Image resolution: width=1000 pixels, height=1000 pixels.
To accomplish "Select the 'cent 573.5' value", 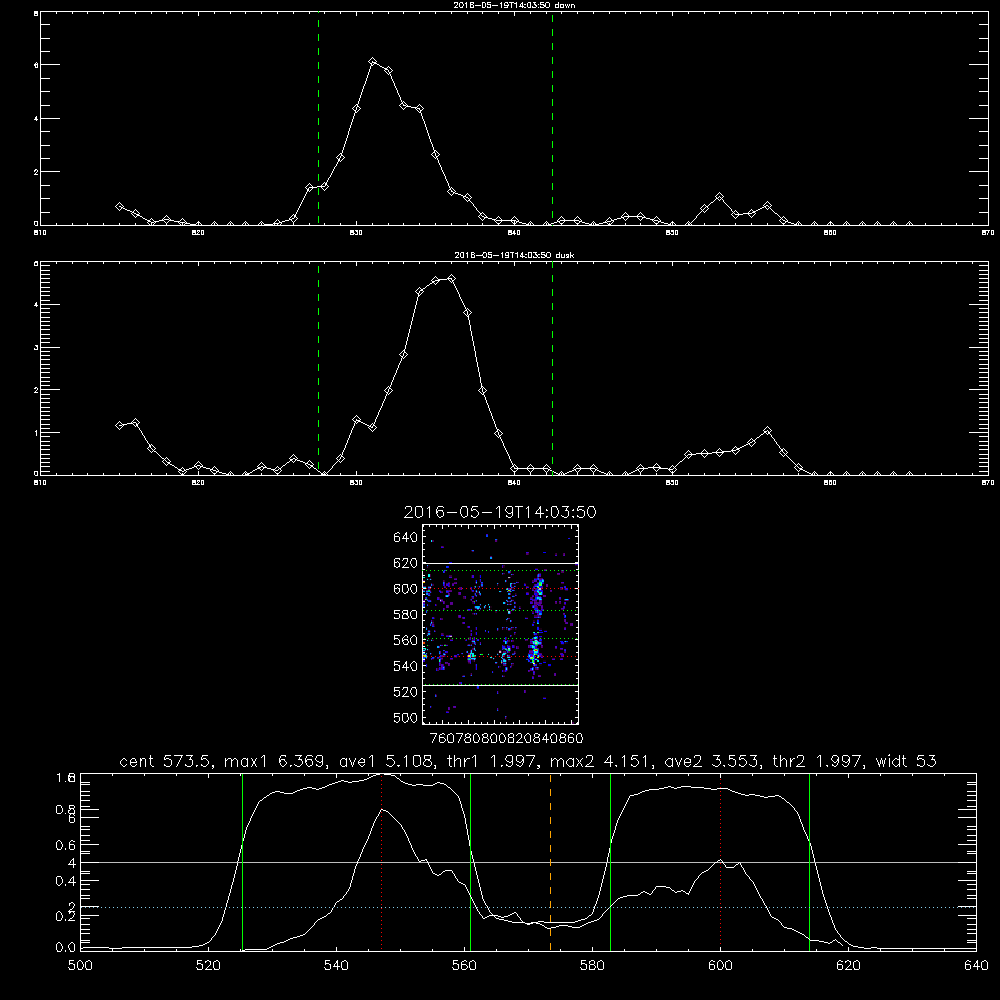I will click(x=165, y=761).
